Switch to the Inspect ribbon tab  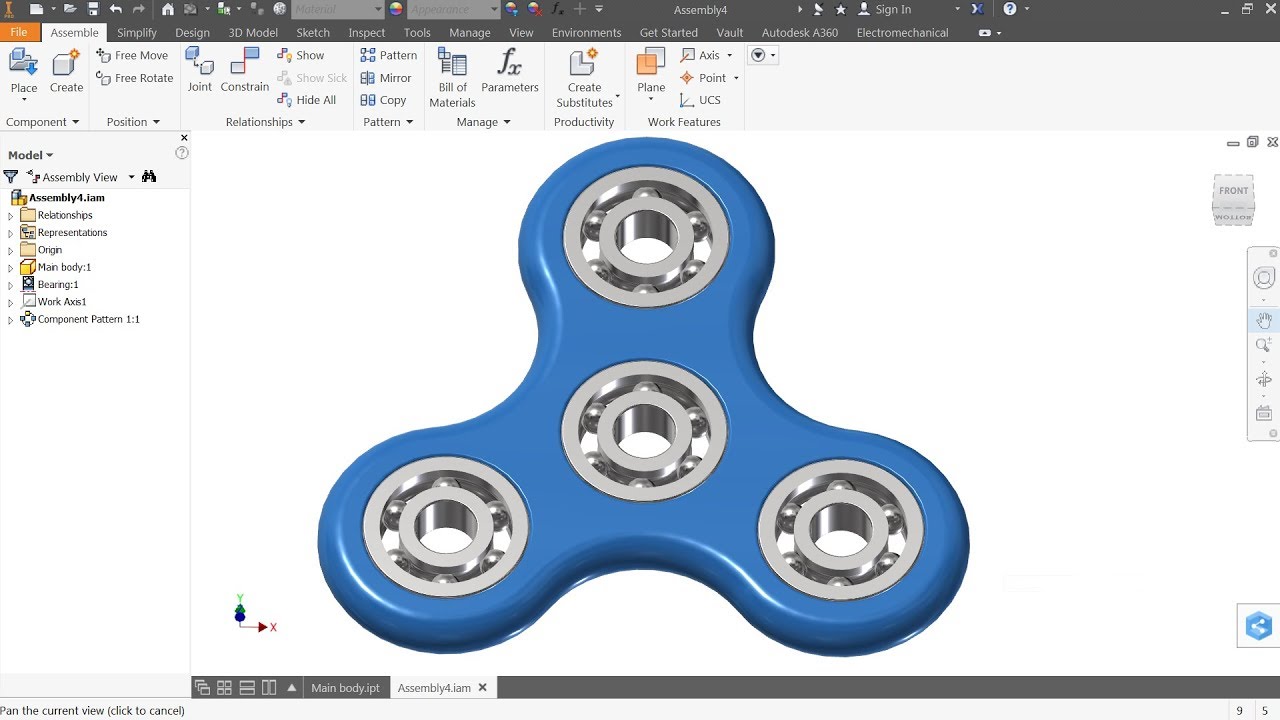(367, 32)
